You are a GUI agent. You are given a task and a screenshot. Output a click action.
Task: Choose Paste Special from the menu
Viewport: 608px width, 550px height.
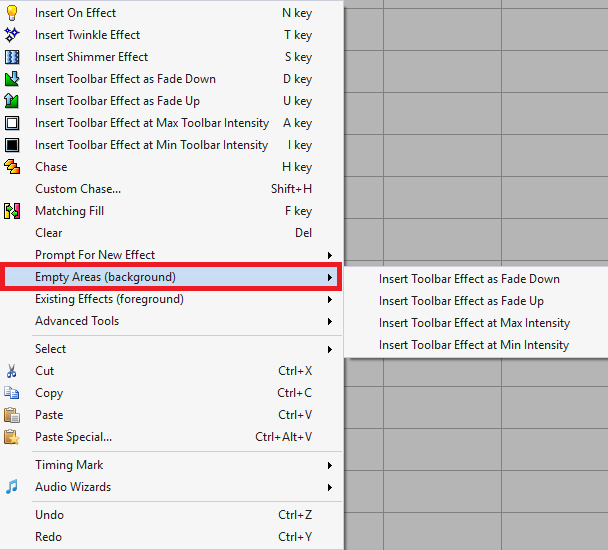coord(73,437)
